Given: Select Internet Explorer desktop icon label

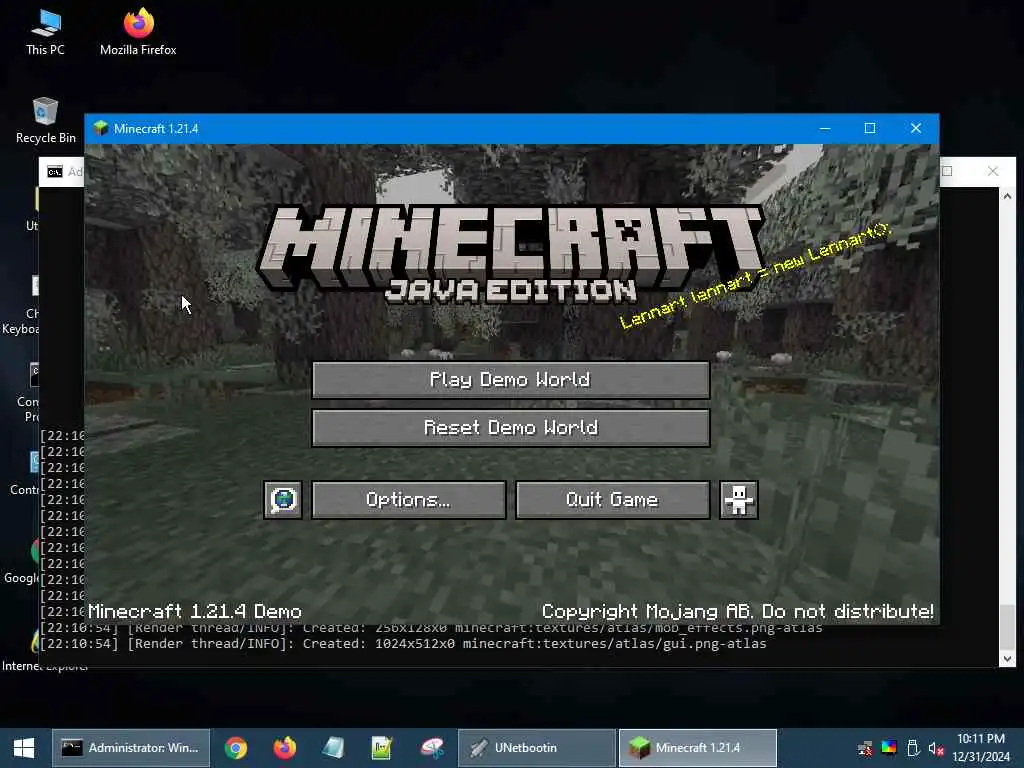Looking at the screenshot, I should (x=44, y=666).
